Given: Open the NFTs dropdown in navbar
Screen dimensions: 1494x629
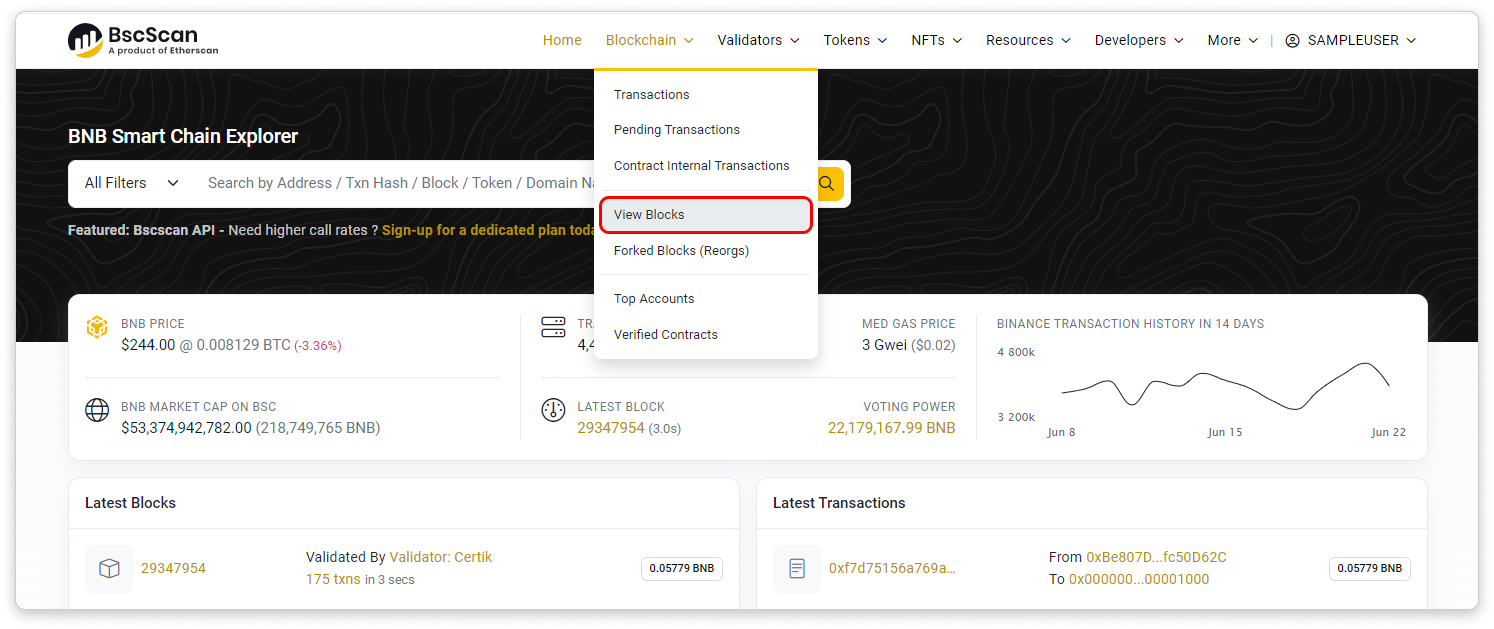Looking at the screenshot, I should tap(936, 40).
